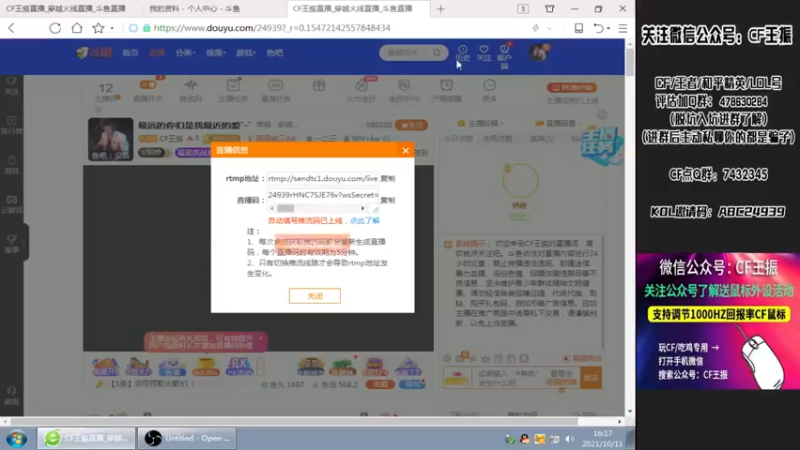The width and height of the screenshot is (800, 450).
Task: Click the skin shirt icon in the title bar
Action: pyautogui.click(x=549, y=9)
